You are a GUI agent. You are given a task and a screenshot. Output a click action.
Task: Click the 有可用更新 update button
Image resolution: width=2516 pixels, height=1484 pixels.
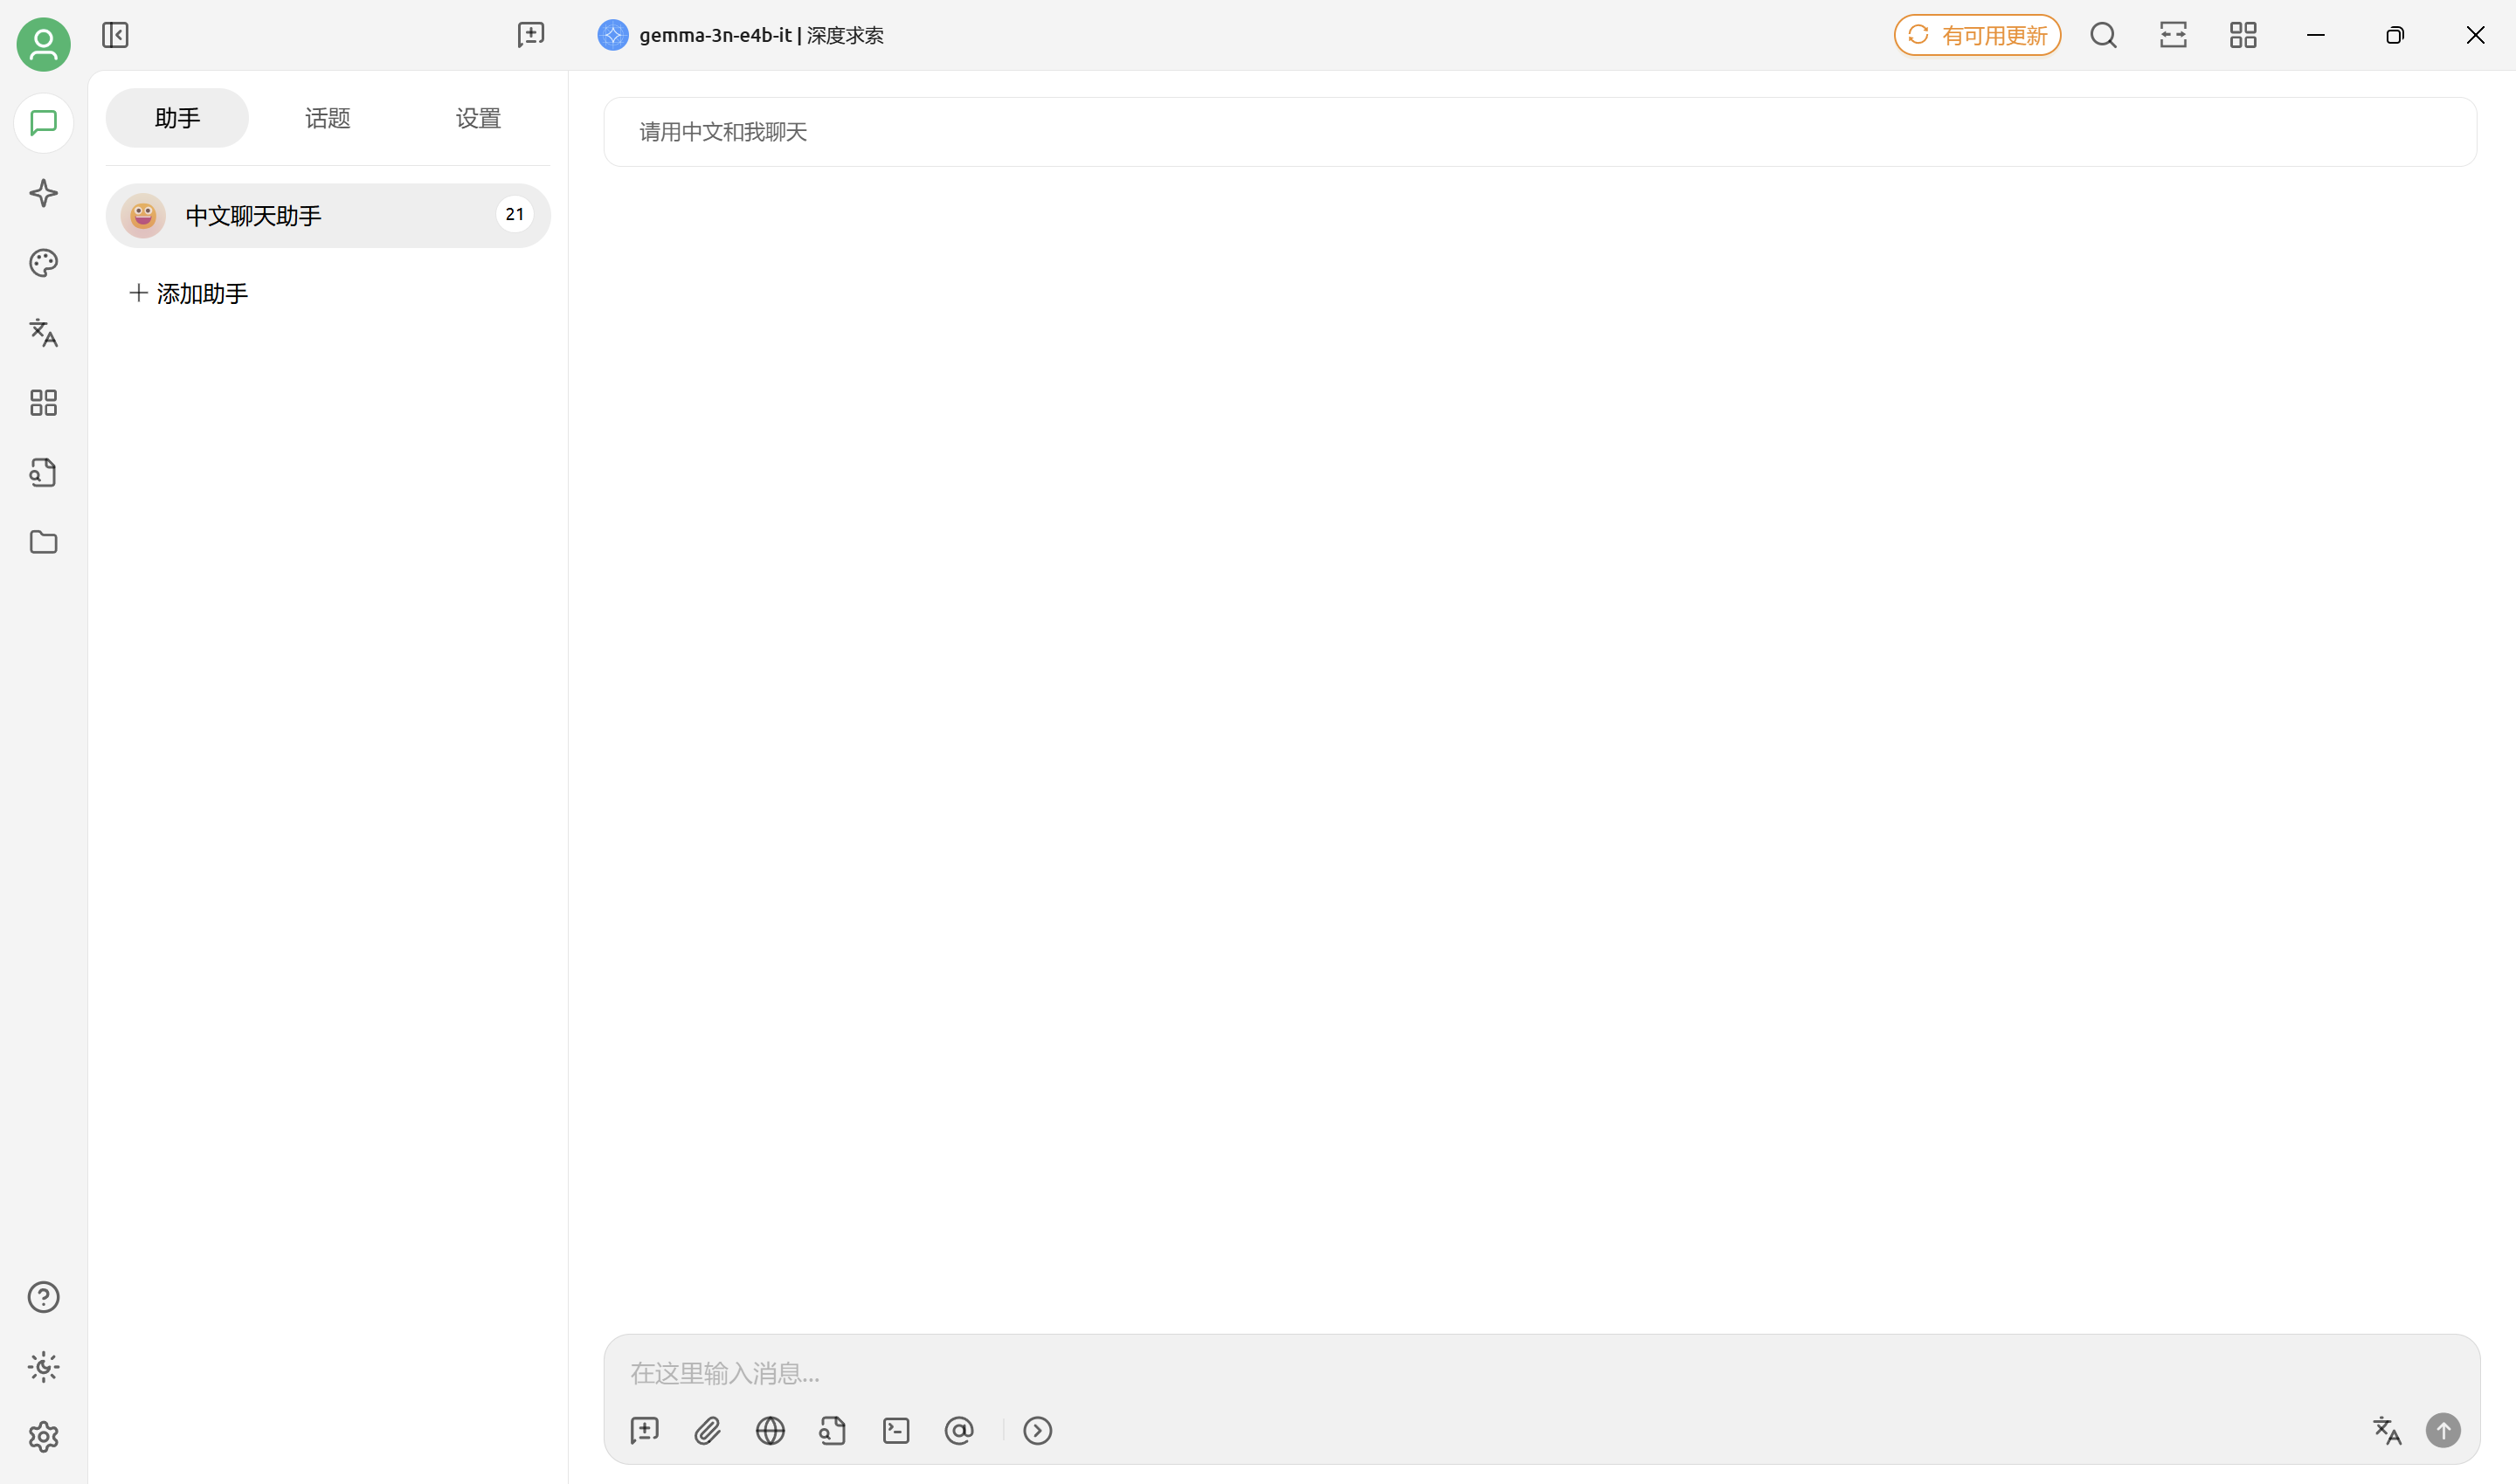pyautogui.click(x=1977, y=36)
